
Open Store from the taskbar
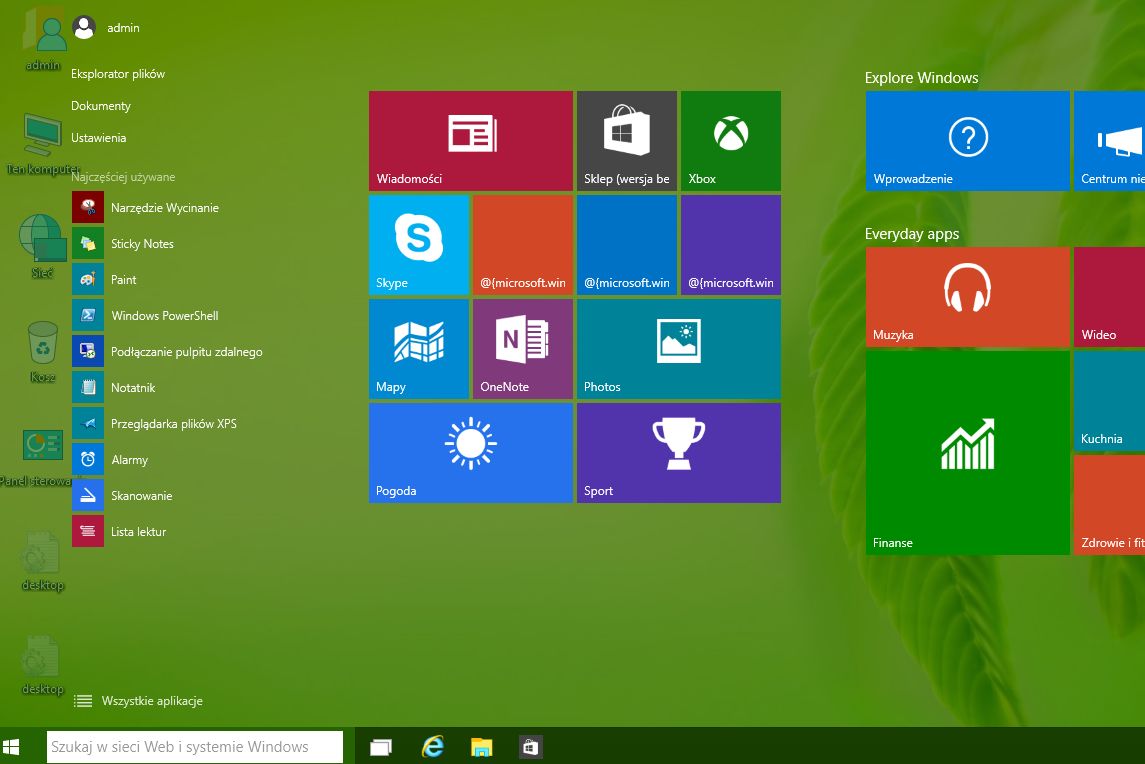click(530, 746)
